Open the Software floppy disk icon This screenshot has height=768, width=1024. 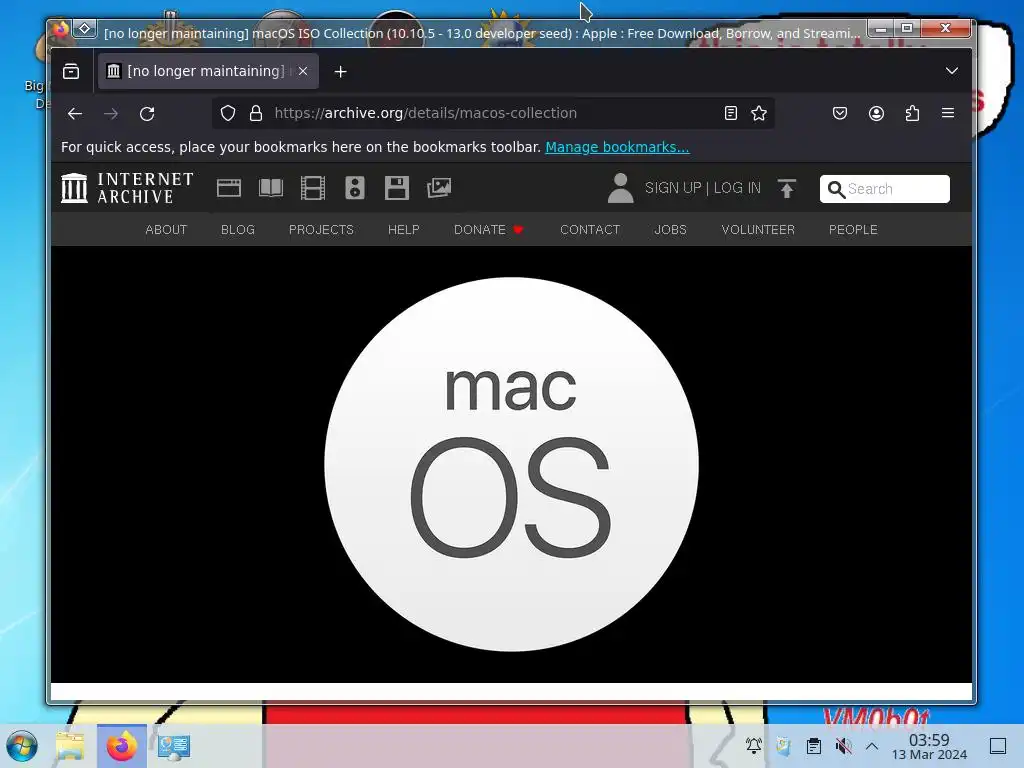tap(396, 188)
